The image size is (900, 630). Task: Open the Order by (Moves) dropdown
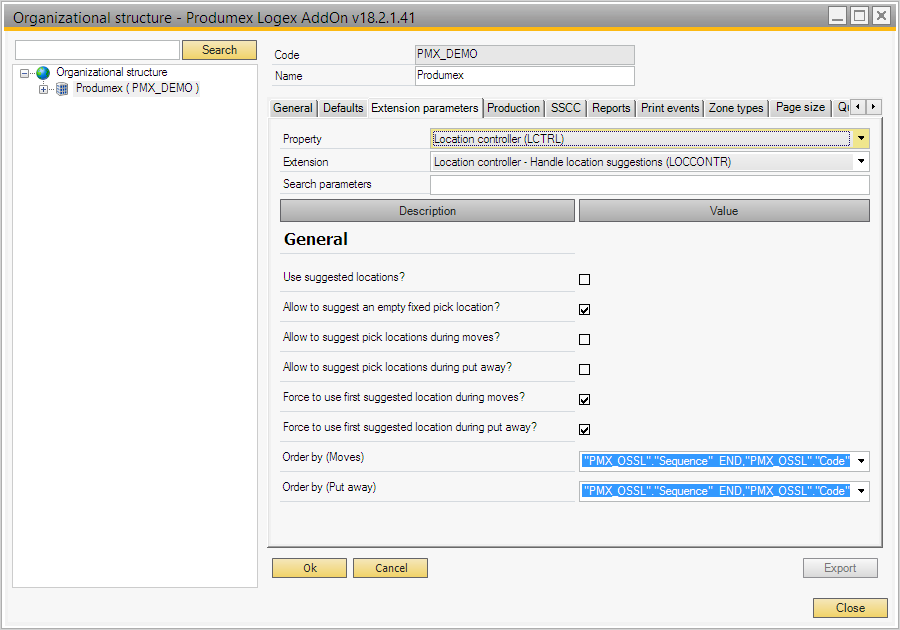coord(861,461)
